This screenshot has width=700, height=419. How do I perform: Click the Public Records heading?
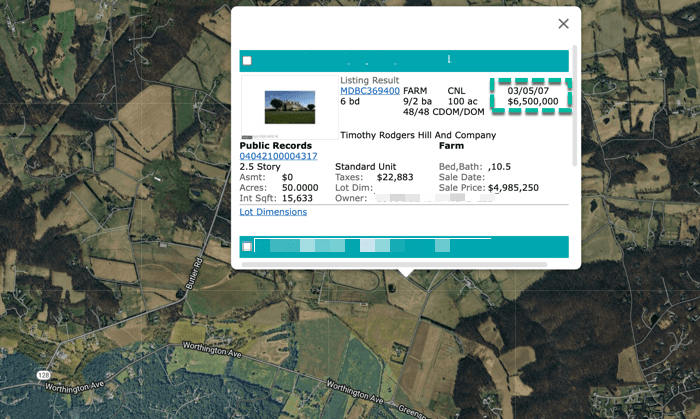276,145
